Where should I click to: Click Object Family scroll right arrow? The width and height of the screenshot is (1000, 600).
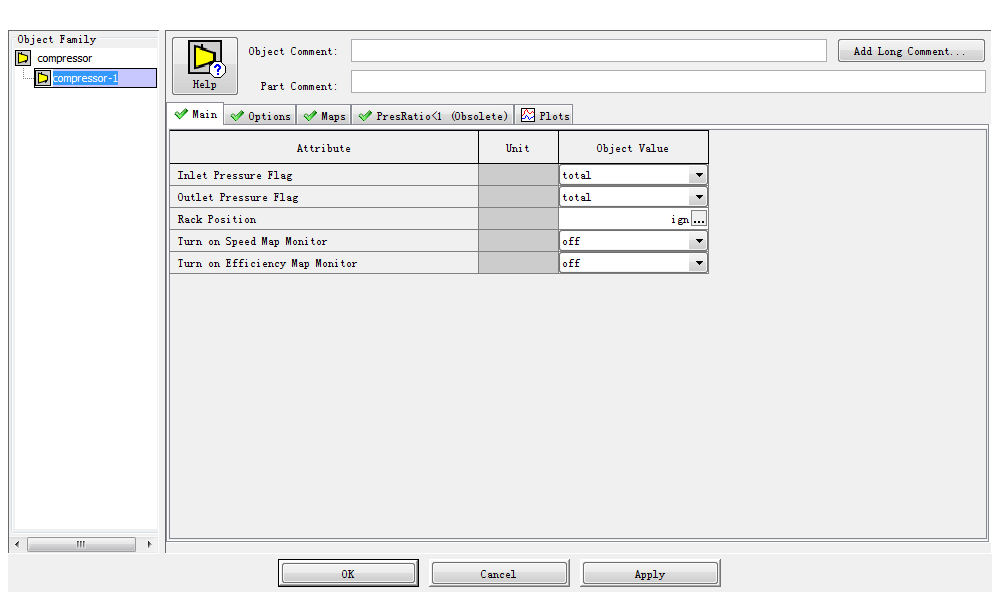pyautogui.click(x=149, y=544)
